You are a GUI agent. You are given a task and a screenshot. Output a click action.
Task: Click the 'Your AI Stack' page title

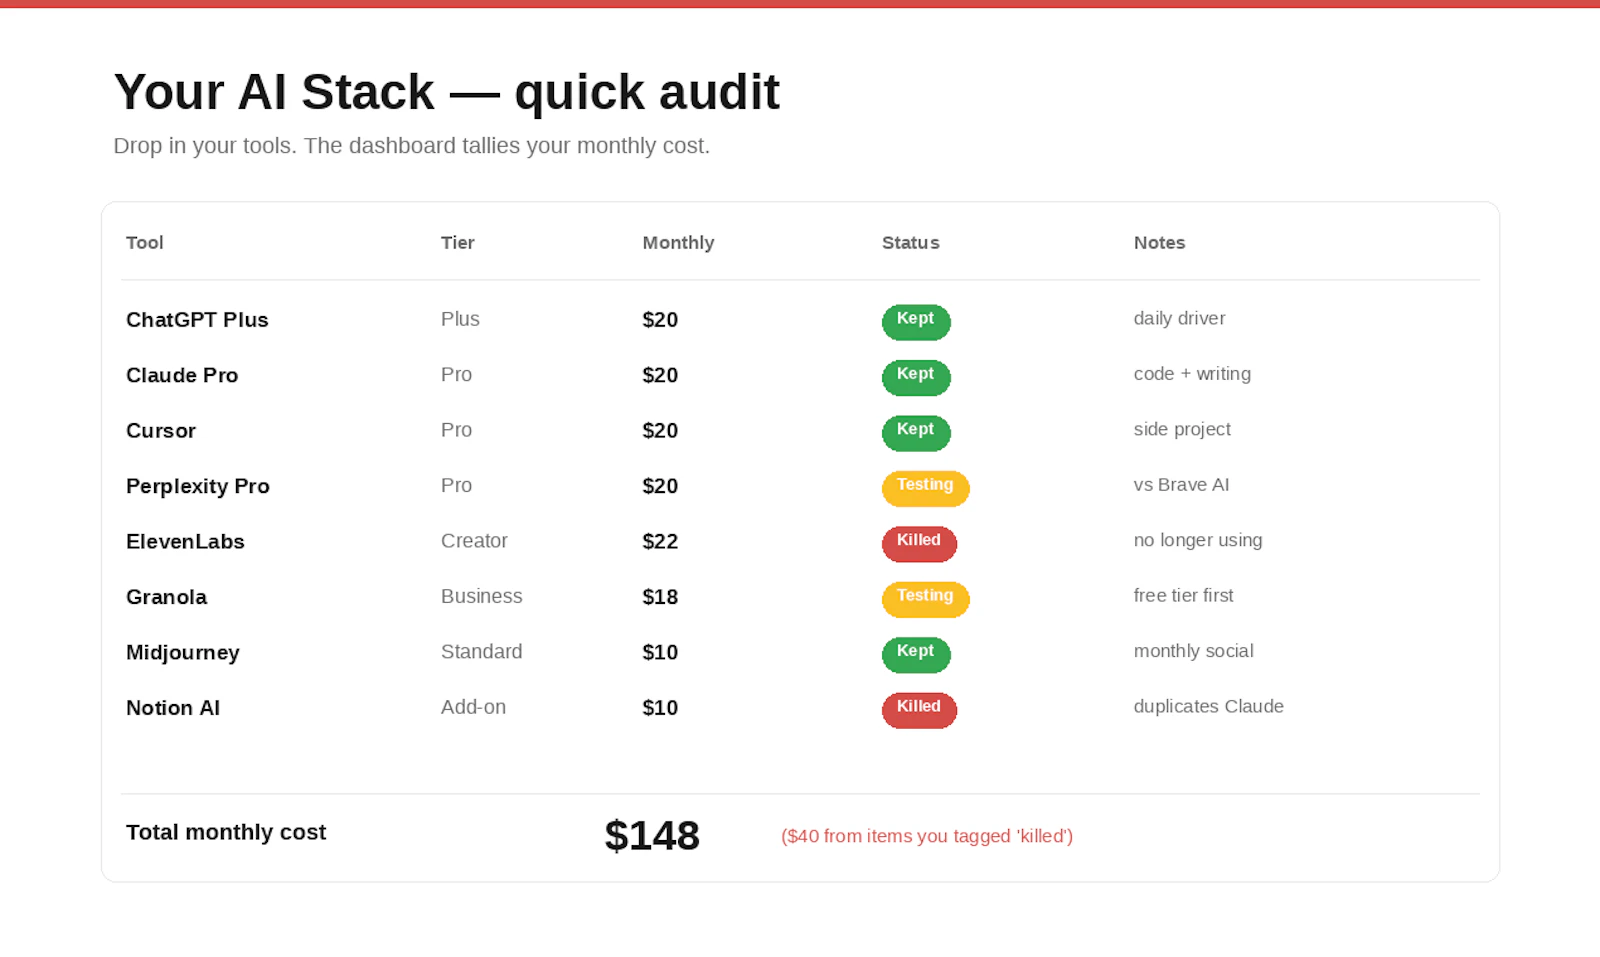[446, 92]
